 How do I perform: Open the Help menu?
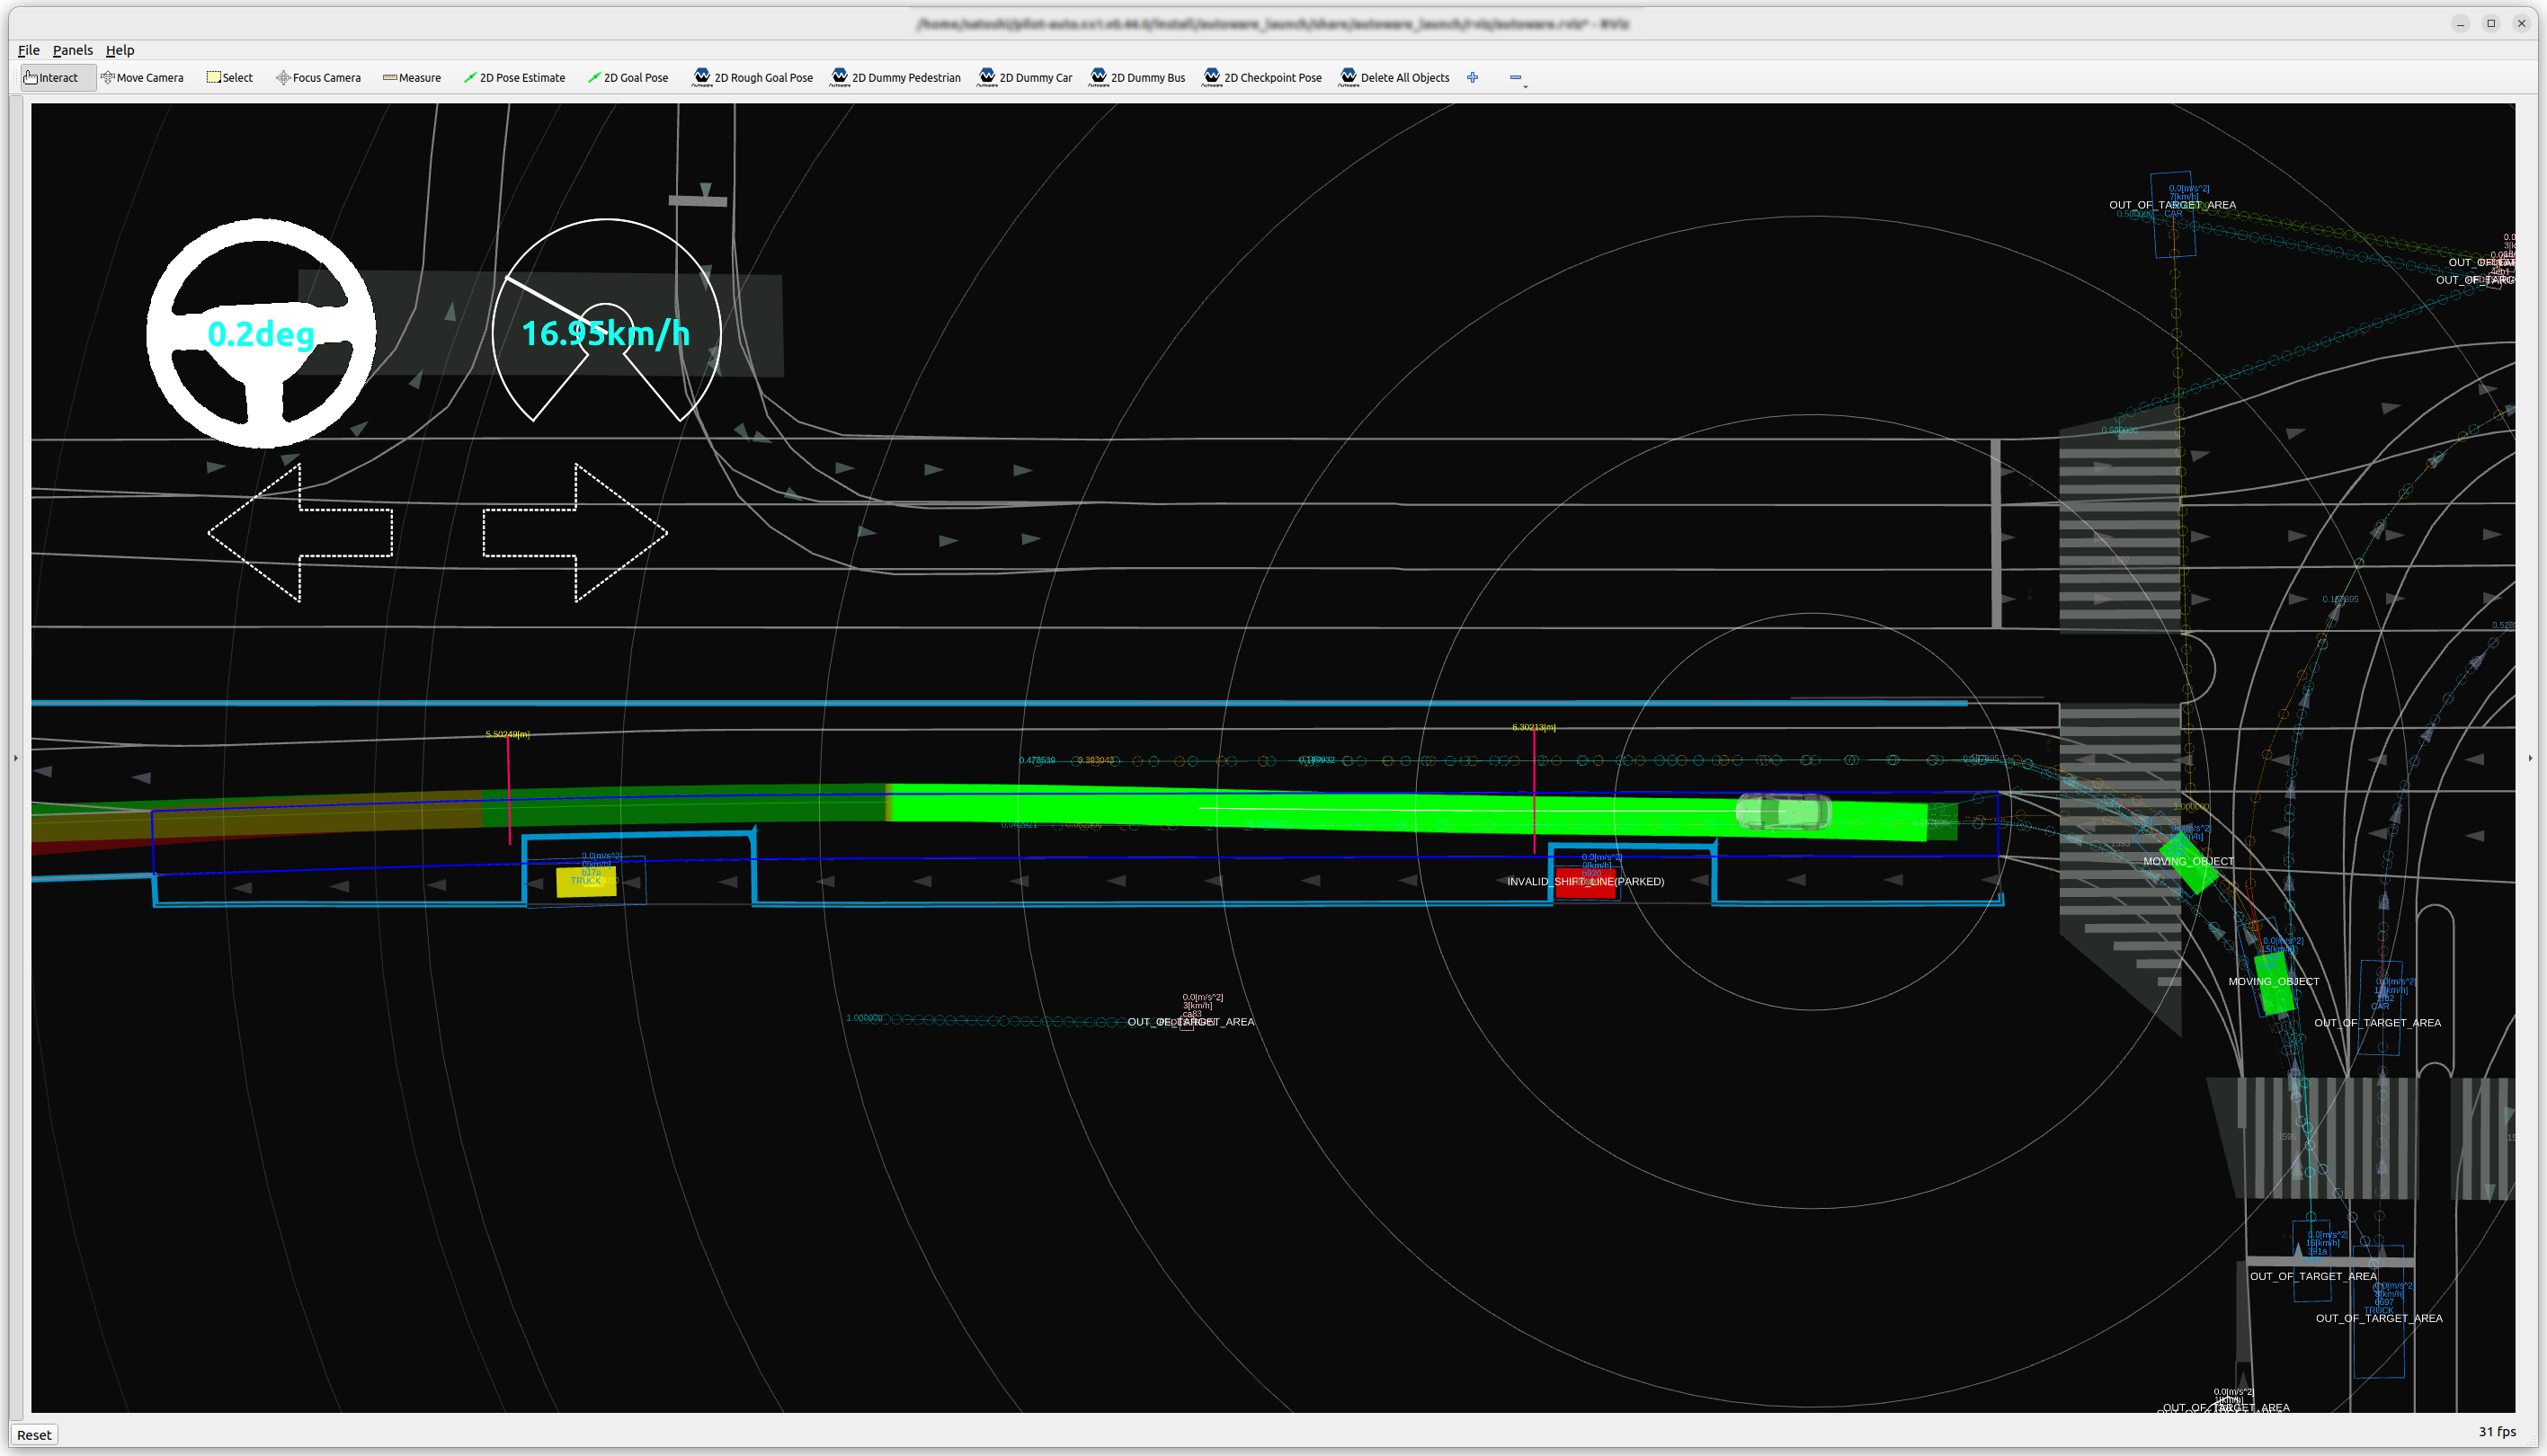pyautogui.click(x=120, y=50)
